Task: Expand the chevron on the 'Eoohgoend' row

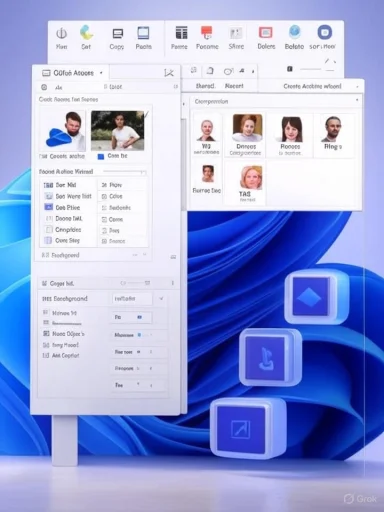Action: 144,255
